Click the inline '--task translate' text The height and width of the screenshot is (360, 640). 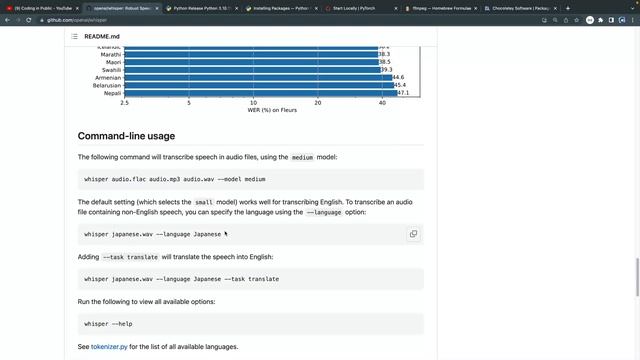click(x=130, y=257)
